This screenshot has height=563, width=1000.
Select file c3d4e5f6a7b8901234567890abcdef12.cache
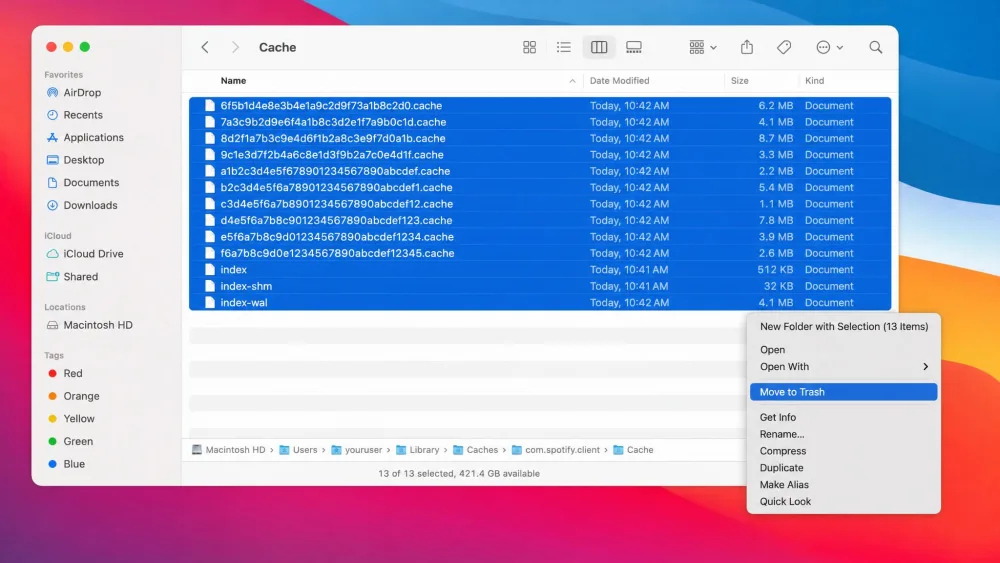(540, 204)
